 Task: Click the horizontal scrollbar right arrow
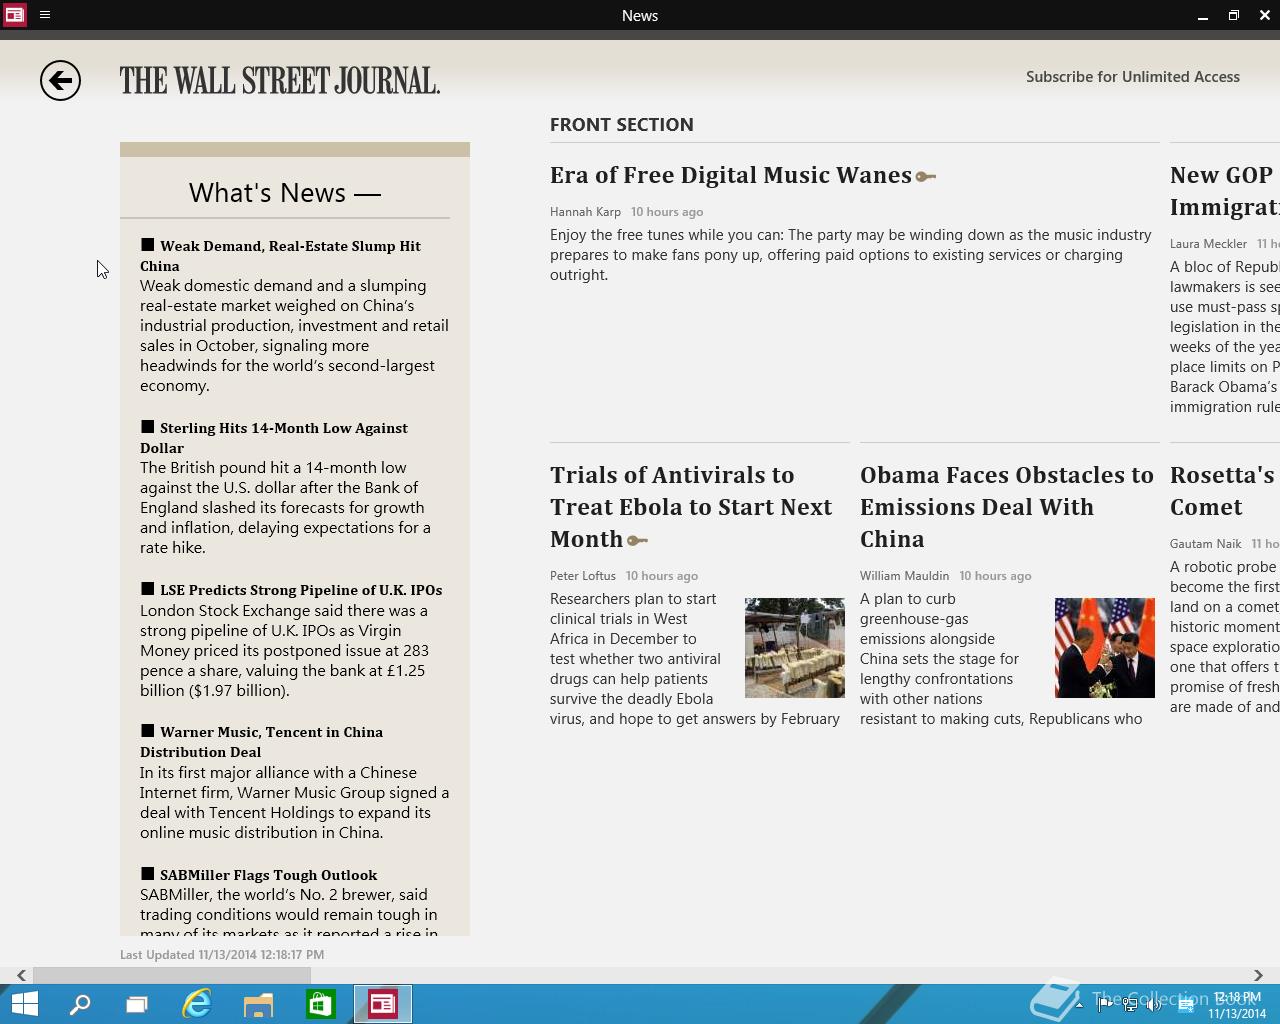pos(1258,975)
